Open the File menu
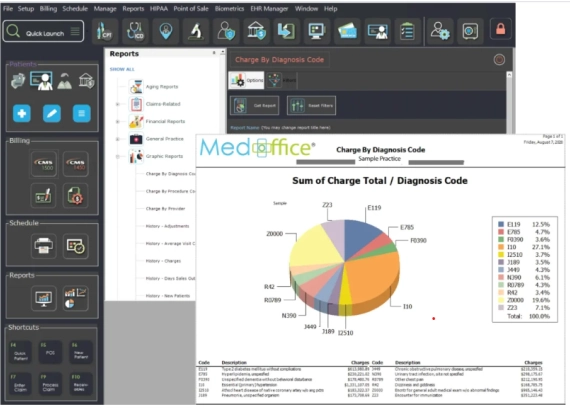Screen dimensions: 570x412 click(x=8, y=9)
